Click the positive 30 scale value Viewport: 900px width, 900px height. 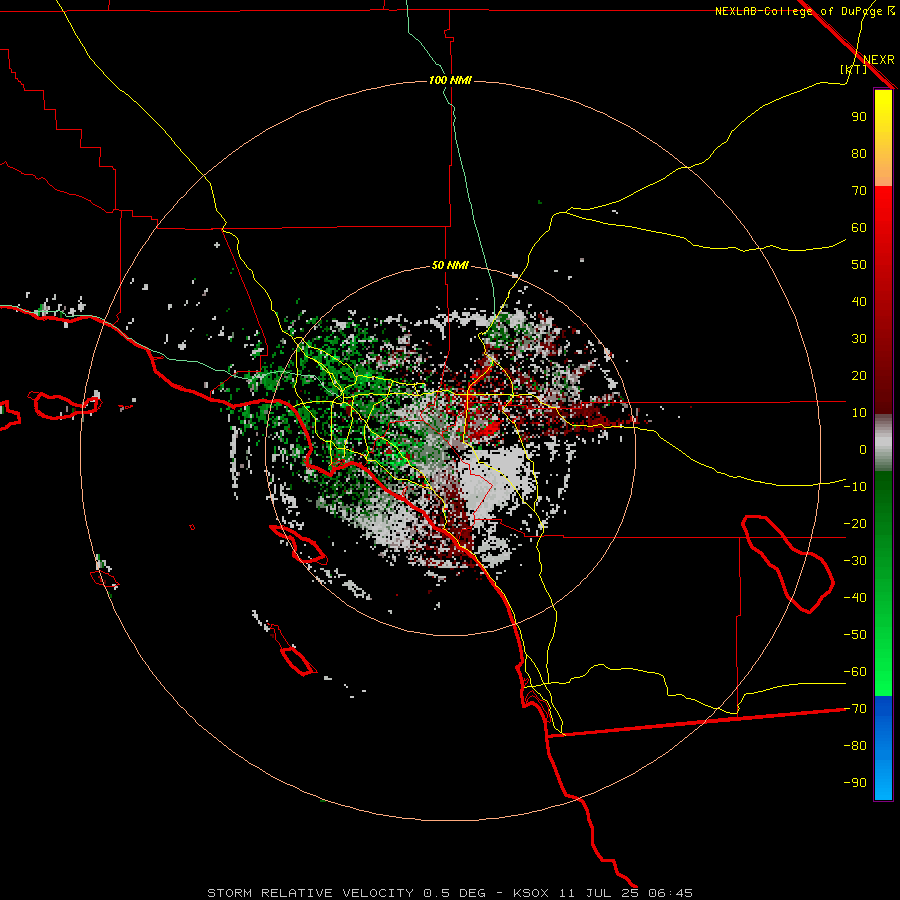coord(859,339)
